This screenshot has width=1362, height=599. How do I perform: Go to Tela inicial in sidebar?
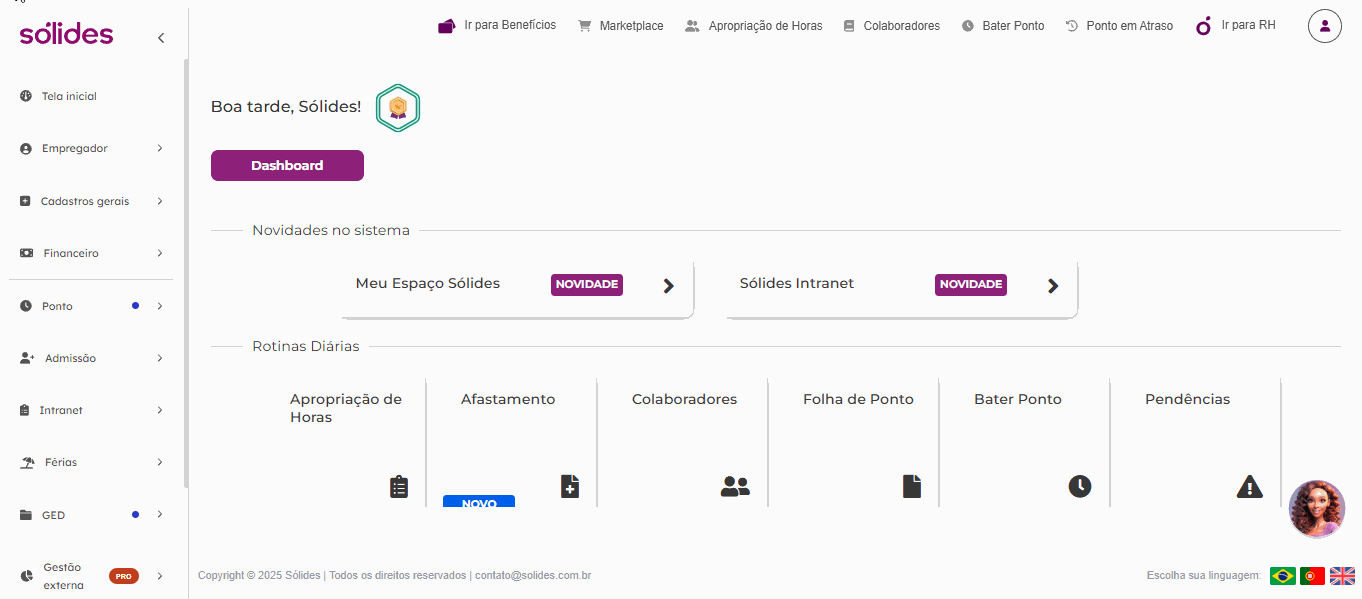pos(69,97)
